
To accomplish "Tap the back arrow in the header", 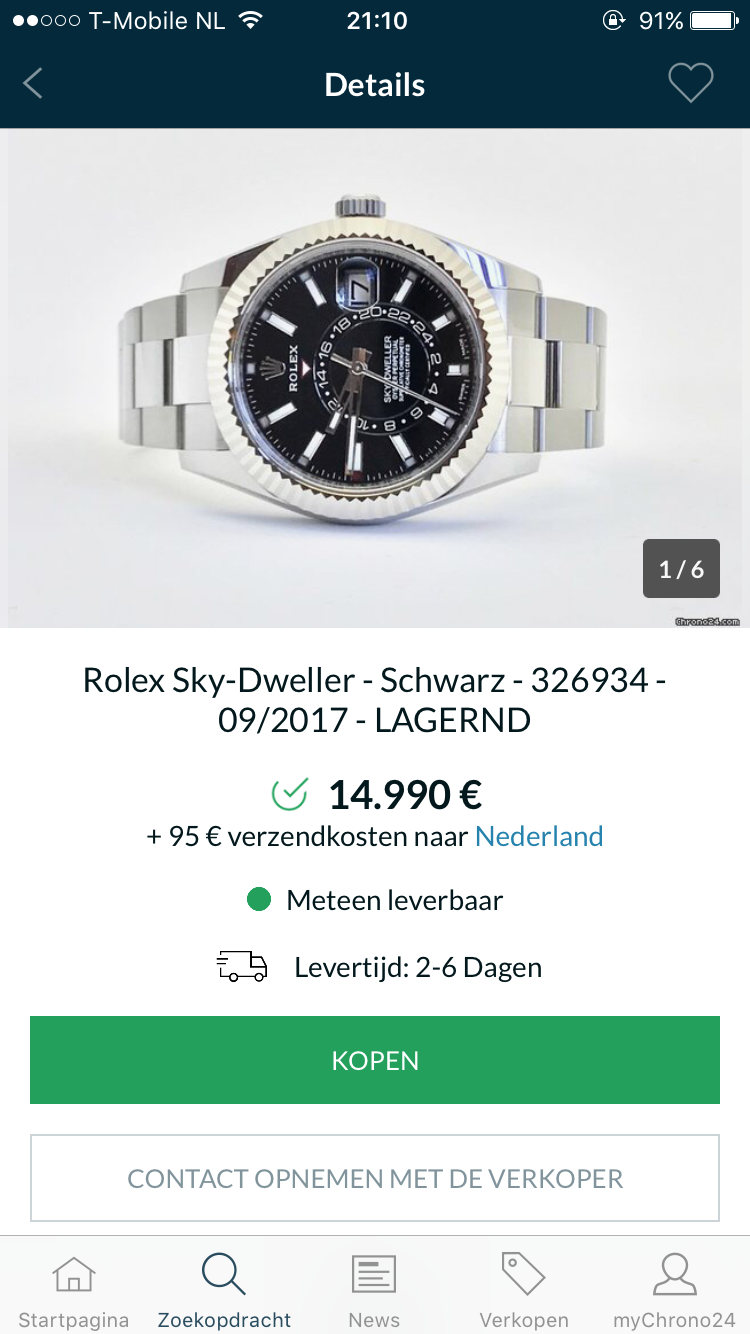I will pos(33,84).
